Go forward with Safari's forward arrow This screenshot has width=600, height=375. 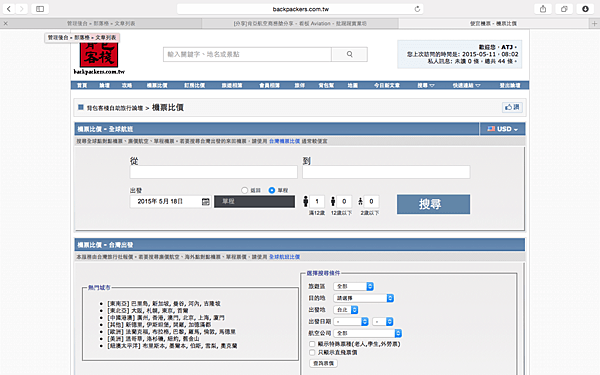pyautogui.click(x=21, y=9)
